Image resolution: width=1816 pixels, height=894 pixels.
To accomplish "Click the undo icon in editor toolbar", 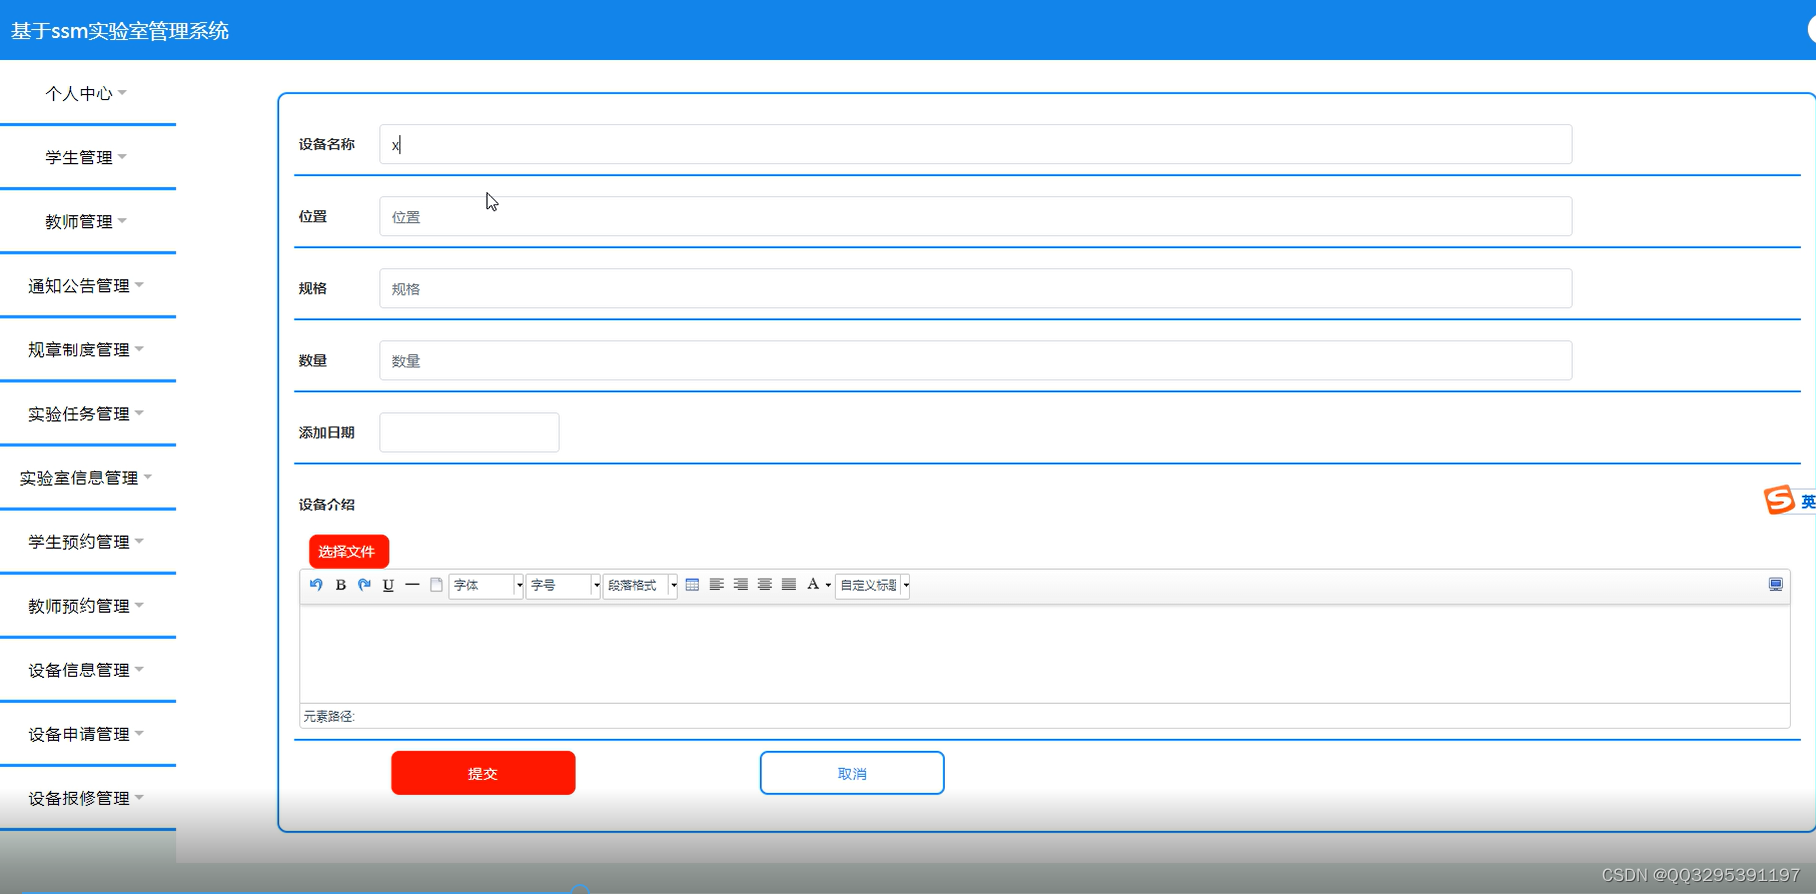I will (x=316, y=585).
